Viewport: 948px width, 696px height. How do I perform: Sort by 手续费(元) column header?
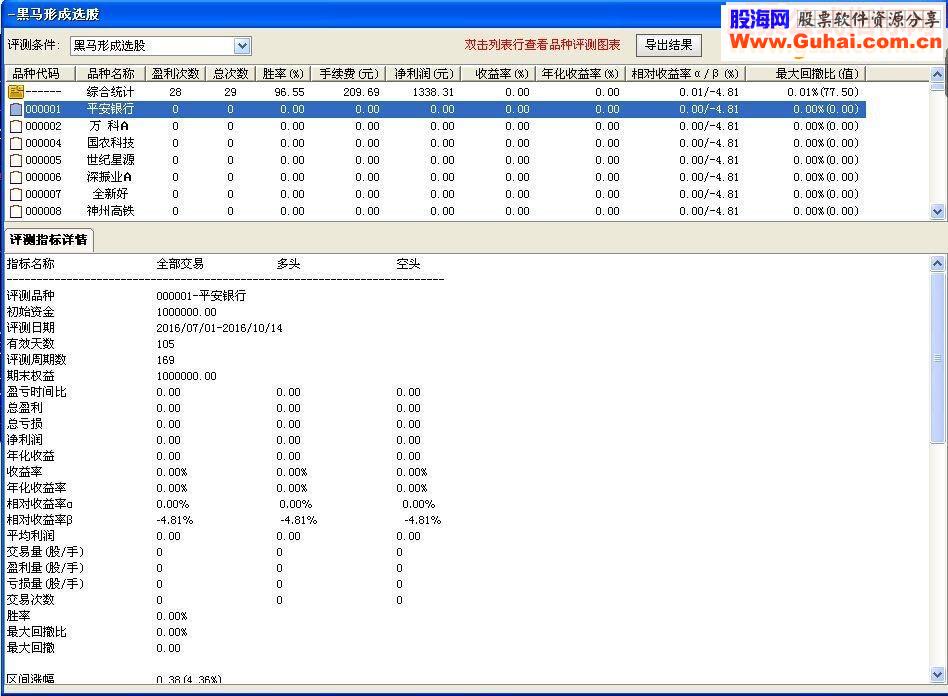pyautogui.click(x=348, y=74)
